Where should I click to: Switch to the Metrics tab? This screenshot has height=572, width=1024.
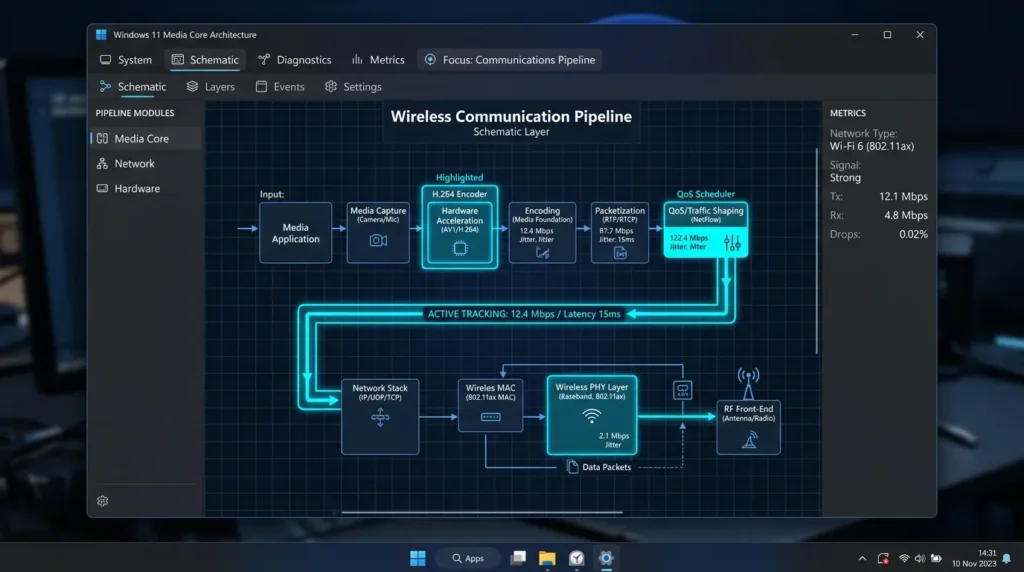pos(378,59)
